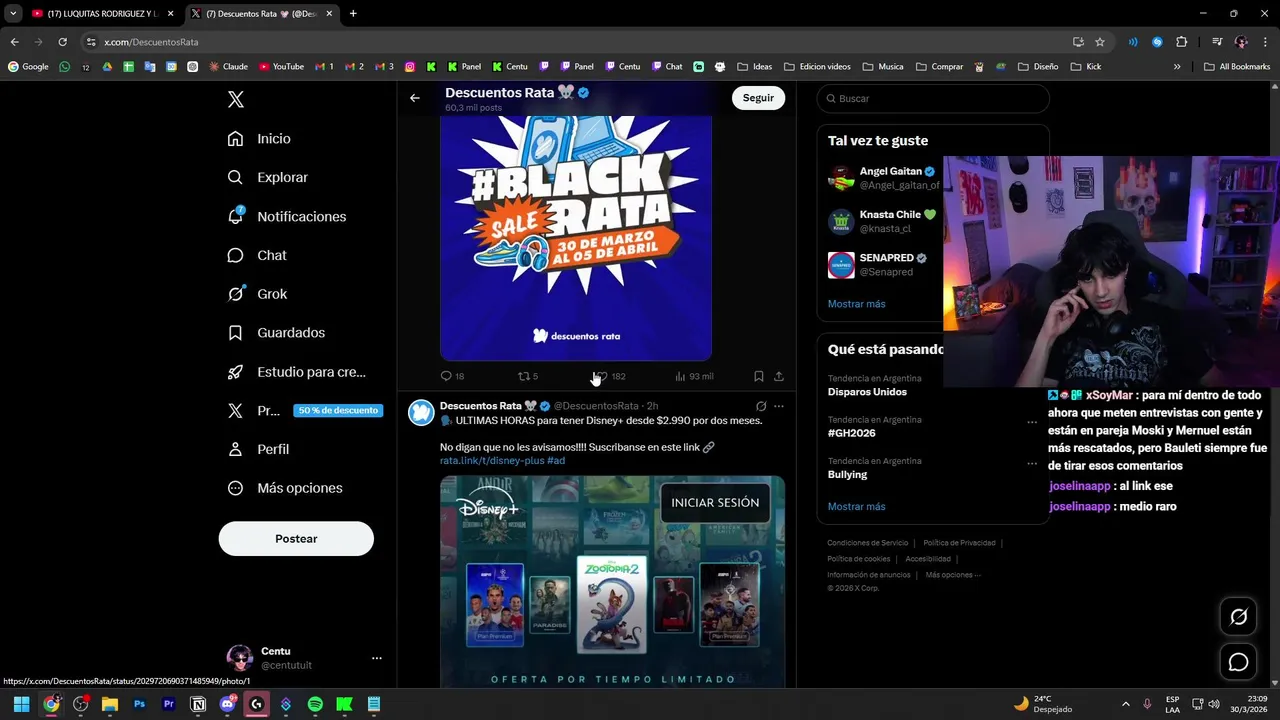
Task: Open the rata.link/t/disney-plus link
Action: [x=492, y=460]
